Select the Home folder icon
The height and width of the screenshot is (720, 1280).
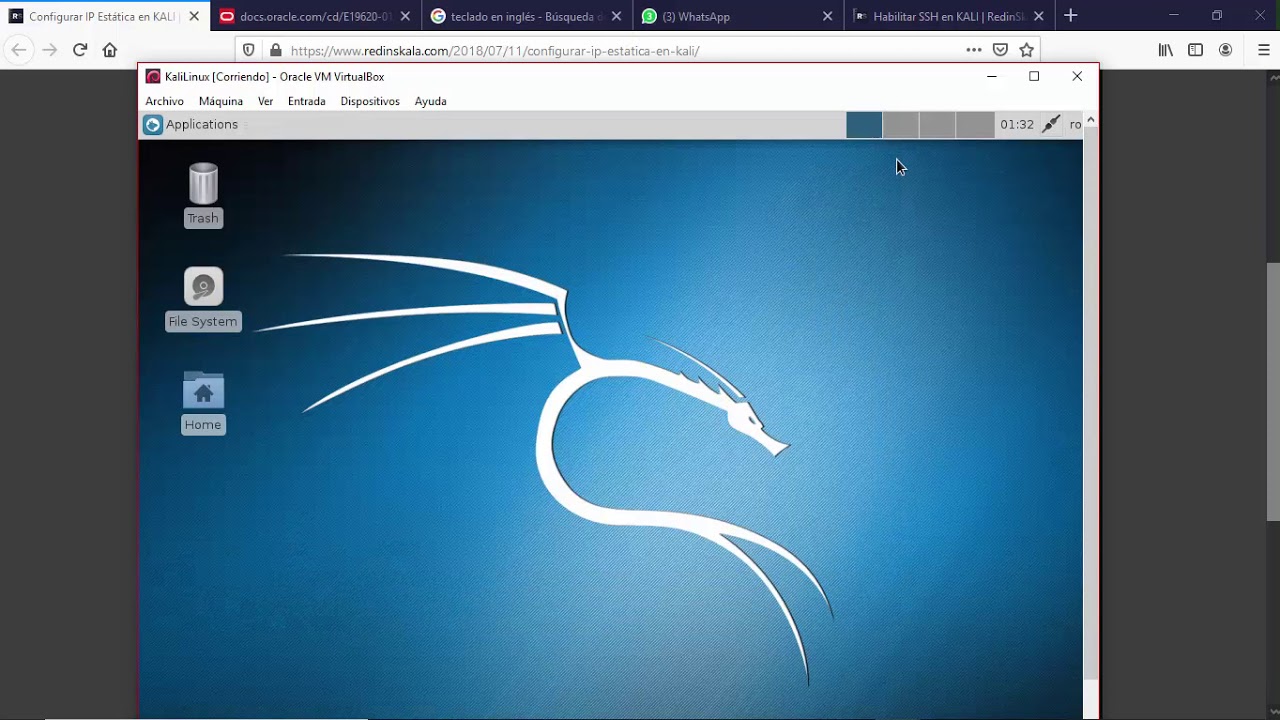point(203,403)
